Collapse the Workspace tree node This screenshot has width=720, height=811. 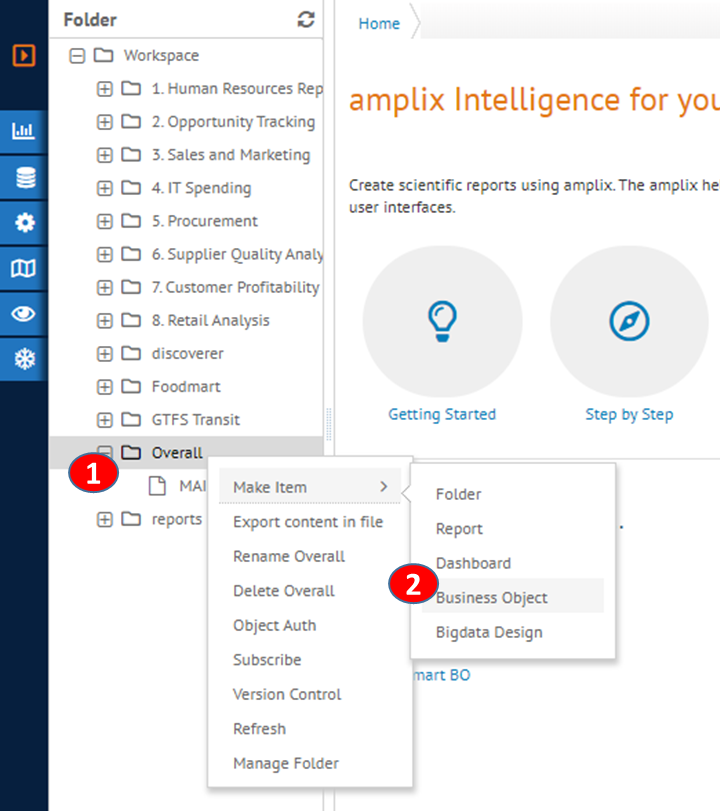[x=77, y=56]
